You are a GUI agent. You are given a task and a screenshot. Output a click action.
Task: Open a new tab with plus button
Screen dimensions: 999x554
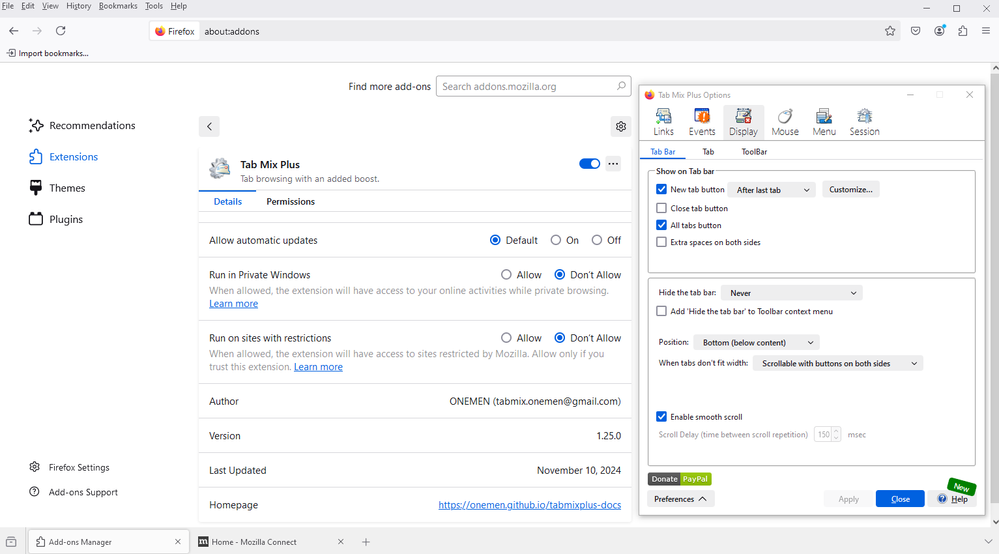click(x=366, y=542)
